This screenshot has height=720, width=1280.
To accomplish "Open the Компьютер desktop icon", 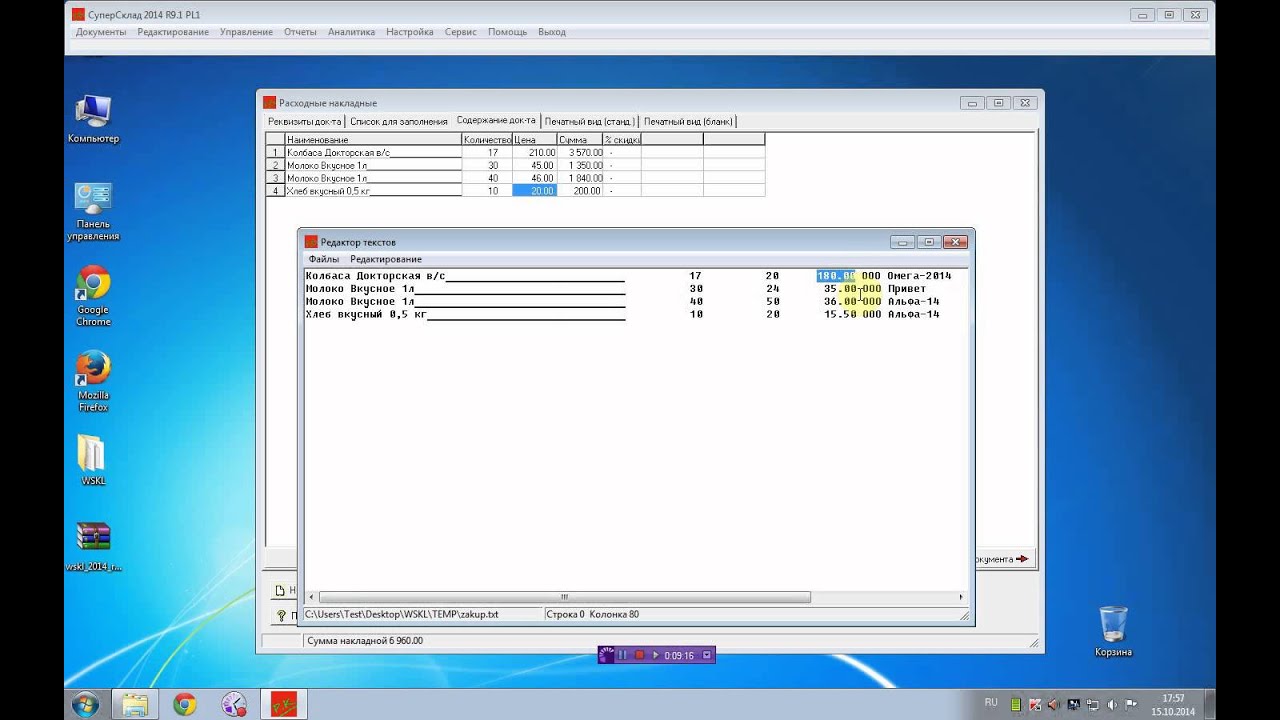I will coord(93,118).
